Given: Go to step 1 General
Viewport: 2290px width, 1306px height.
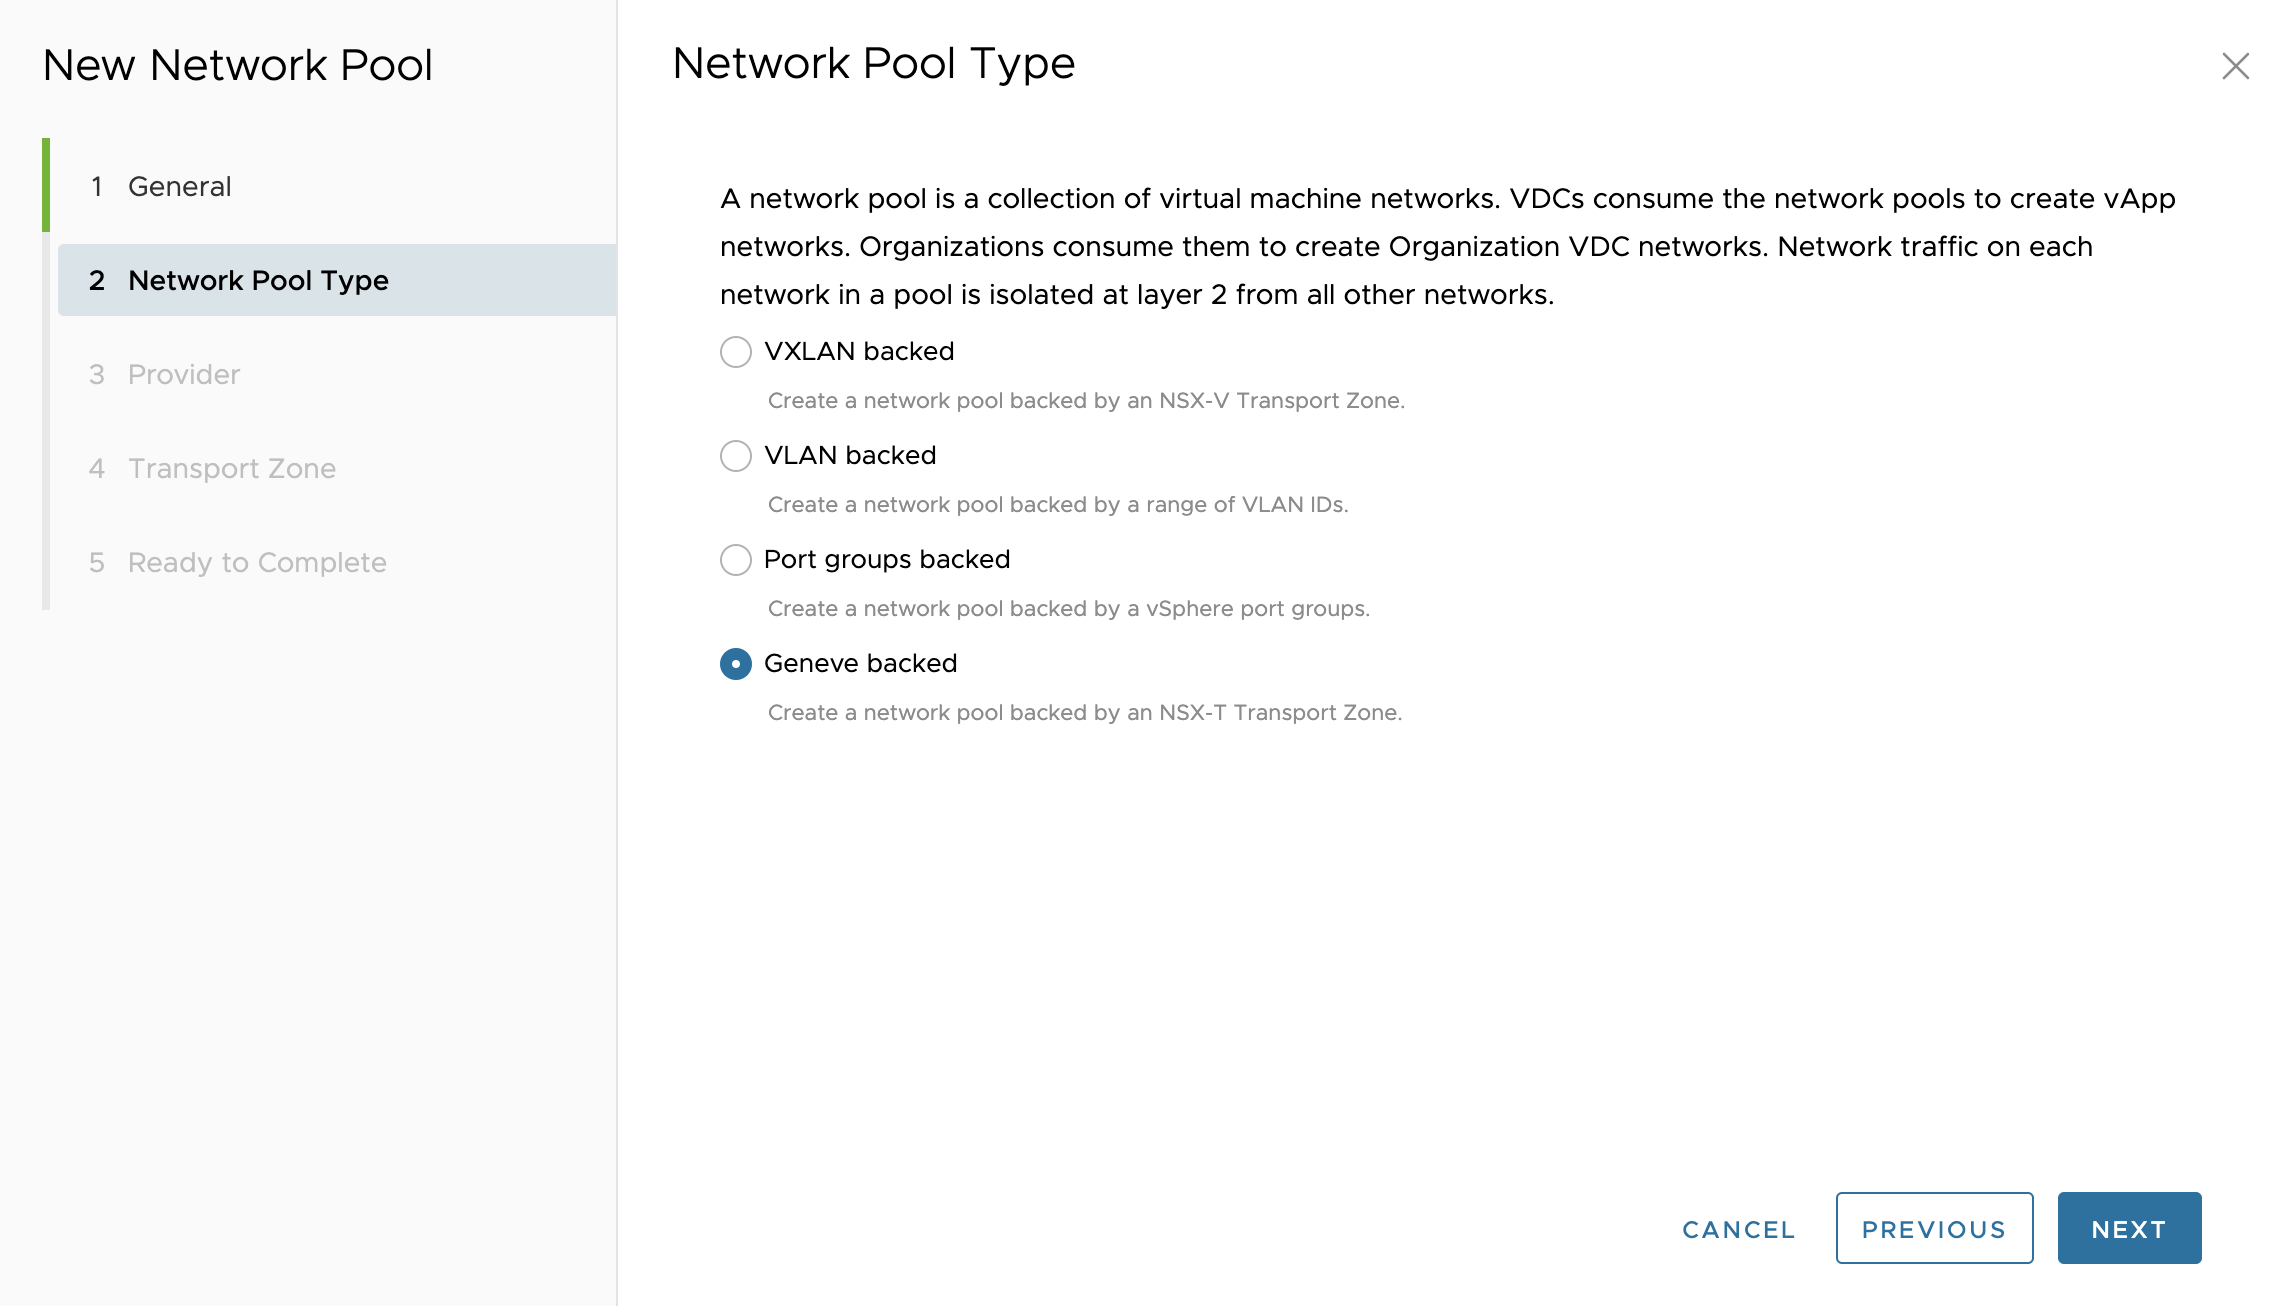Looking at the screenshot, I should coord(180,187).
